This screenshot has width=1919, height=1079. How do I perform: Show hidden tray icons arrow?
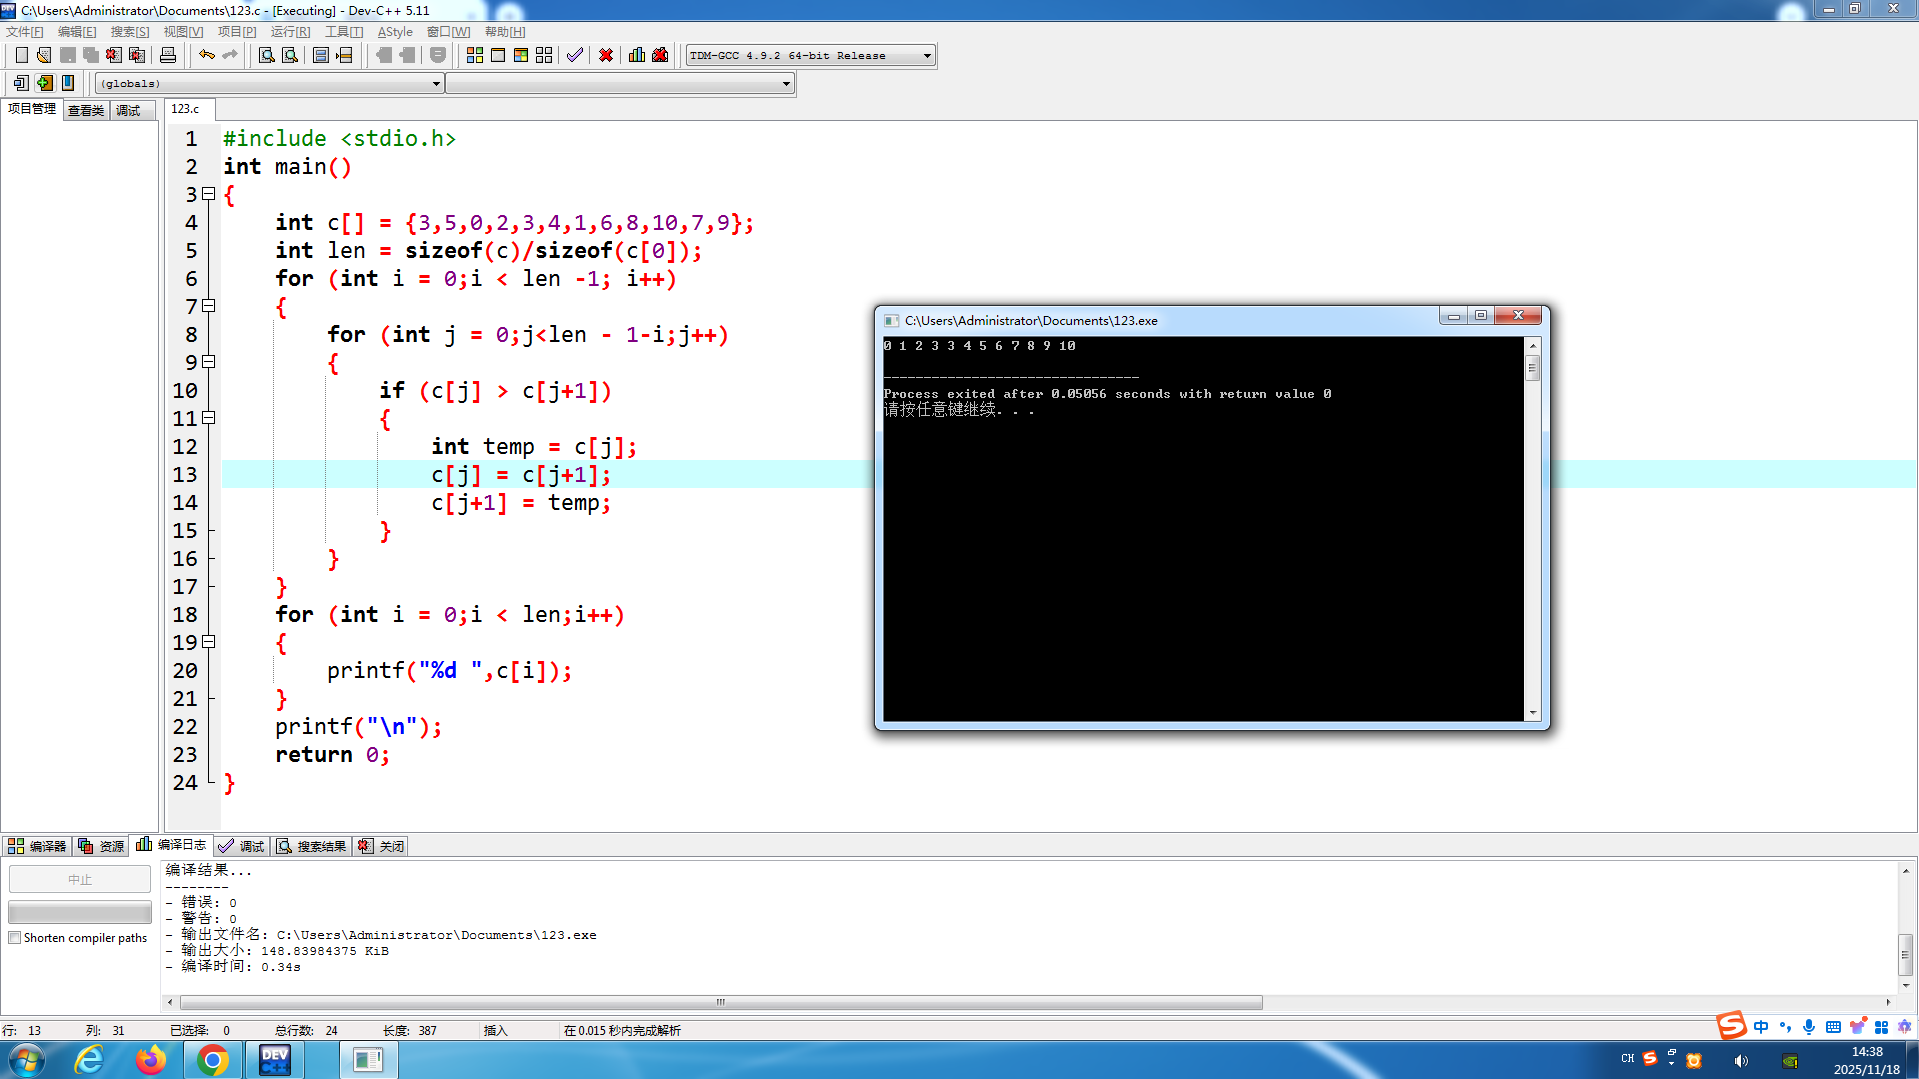pos(1671,1065)
